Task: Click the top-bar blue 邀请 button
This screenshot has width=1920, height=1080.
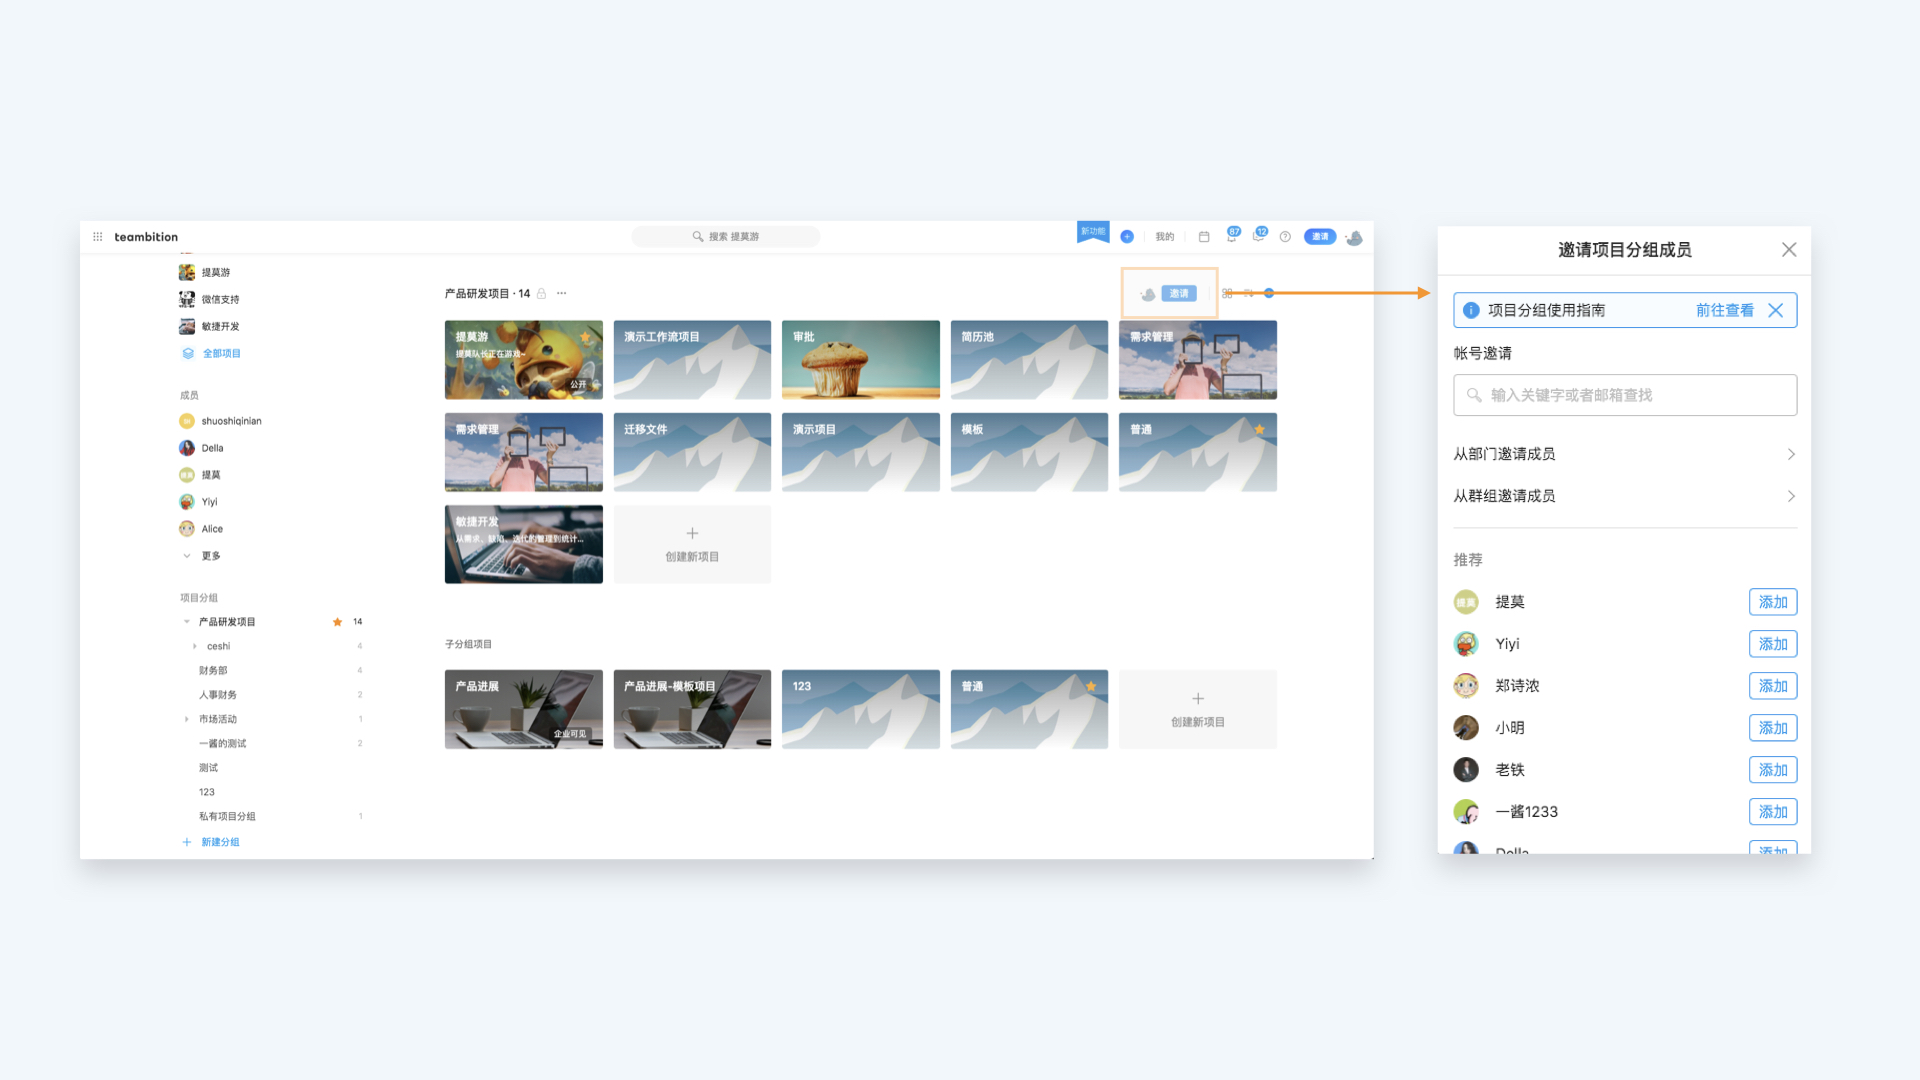Action: click(1320, 237)
